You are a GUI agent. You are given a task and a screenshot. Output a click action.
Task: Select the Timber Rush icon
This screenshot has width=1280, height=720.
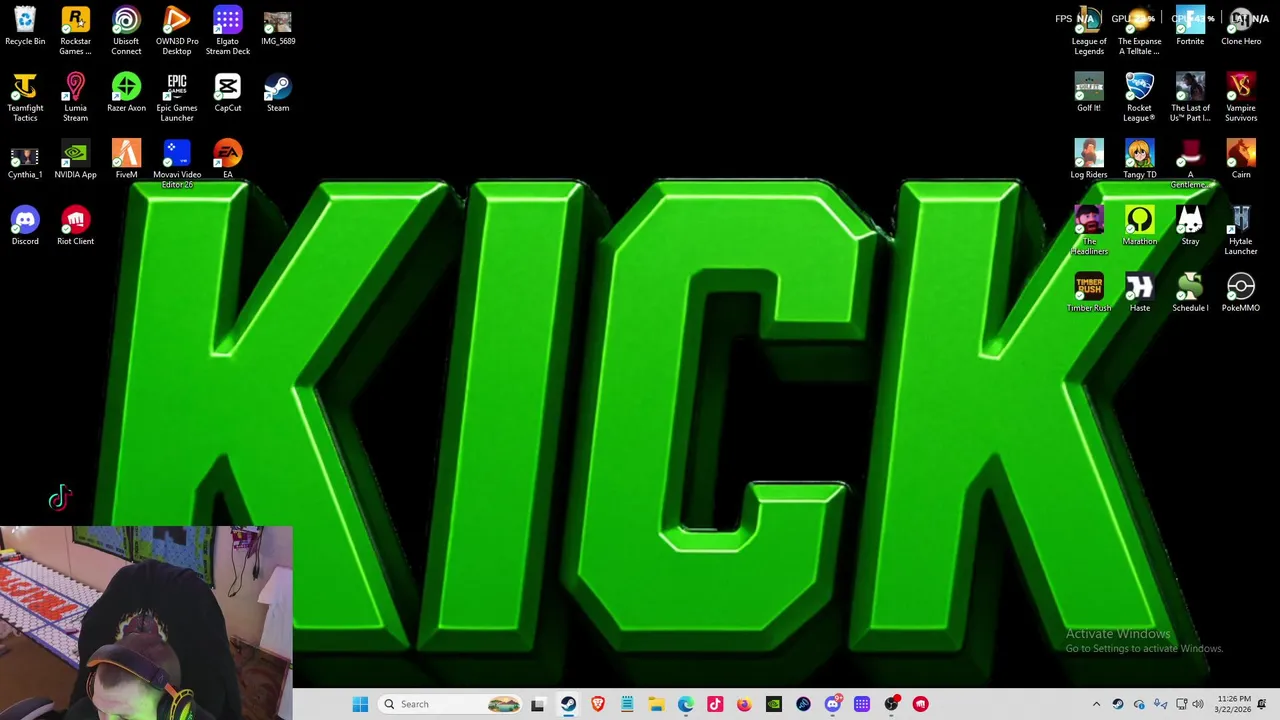click(1089, 293)
